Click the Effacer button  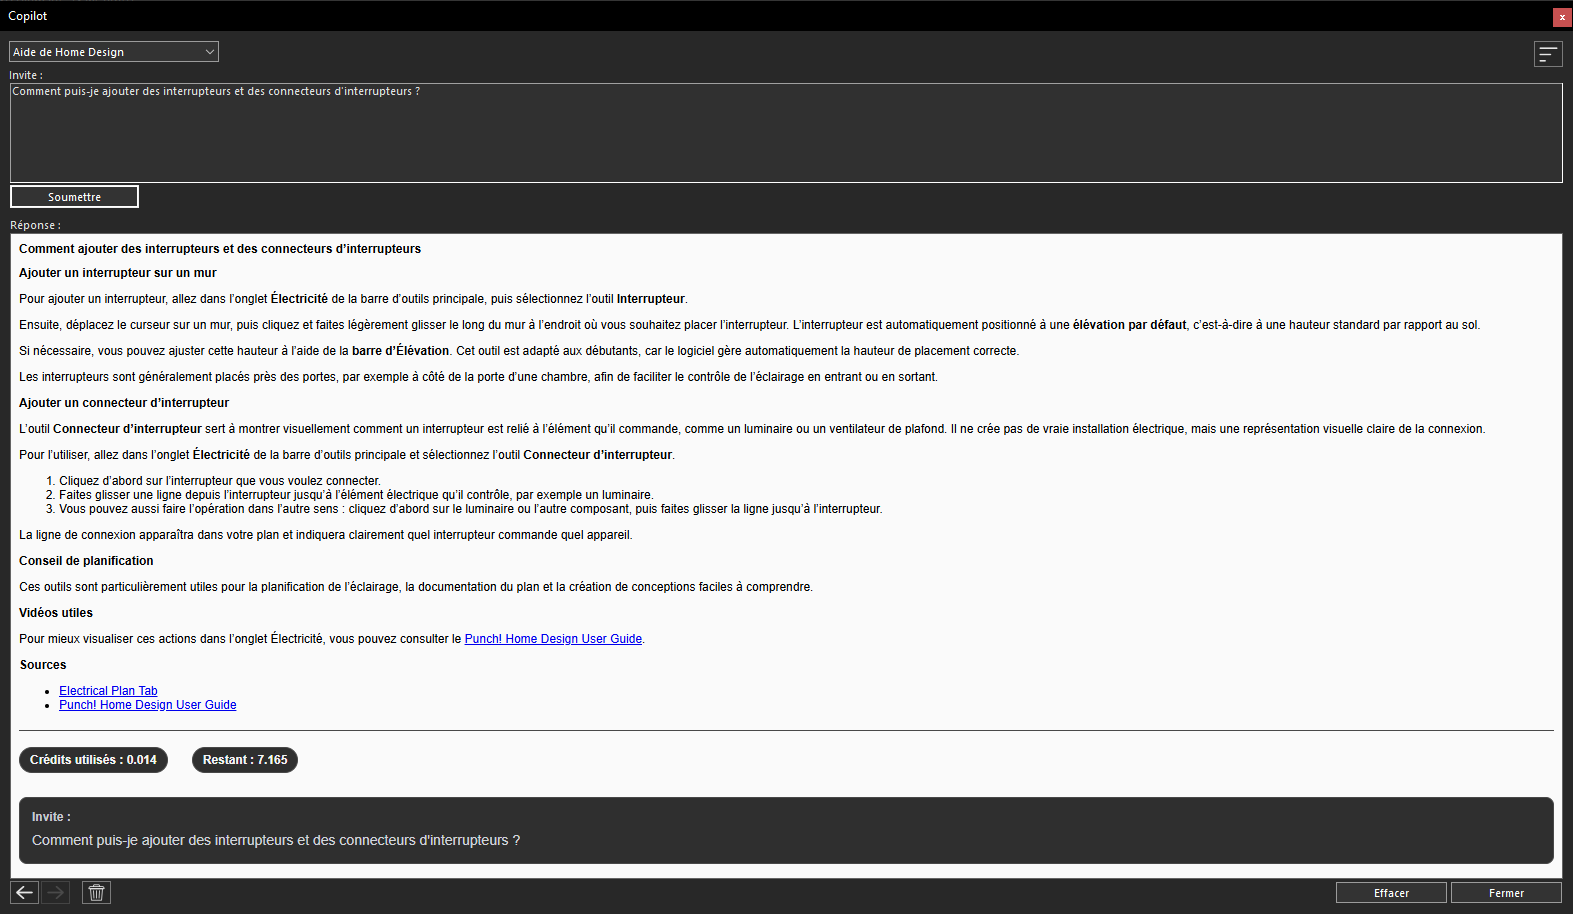point(1391,893)
